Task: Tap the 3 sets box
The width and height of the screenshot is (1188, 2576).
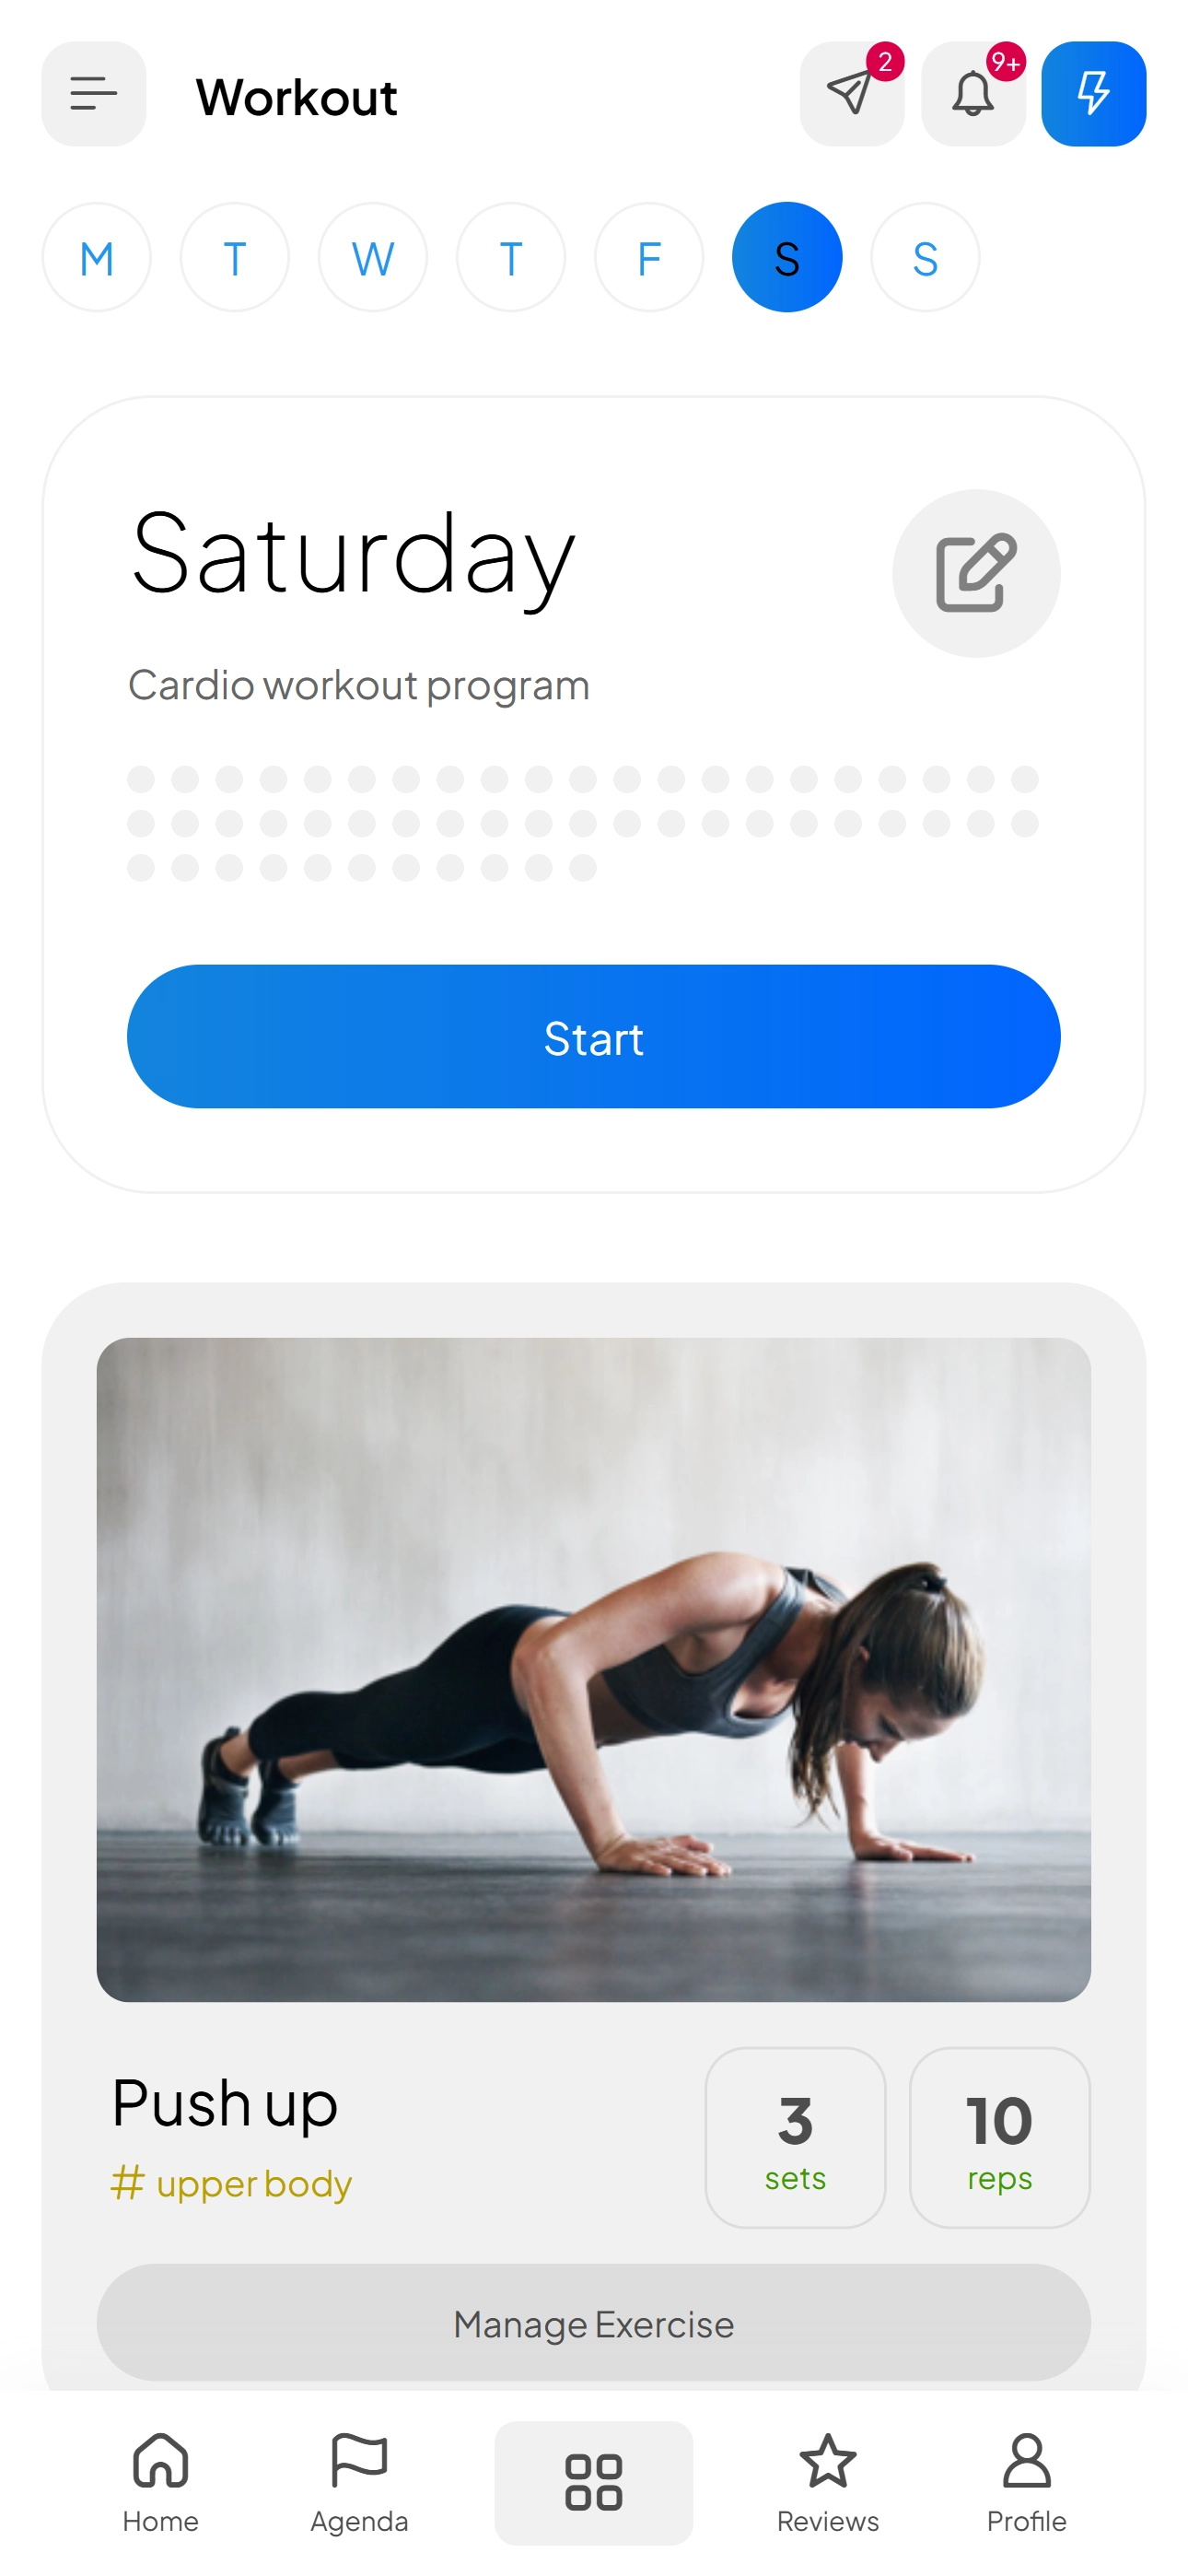Action: (x=796, y=2138)
